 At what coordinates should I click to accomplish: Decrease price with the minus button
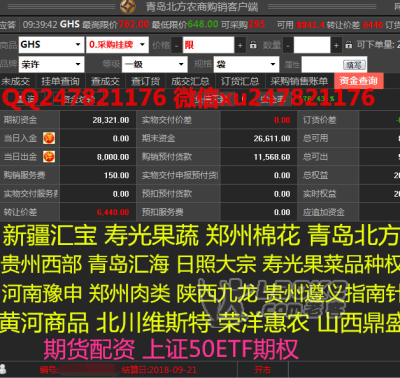177,45
